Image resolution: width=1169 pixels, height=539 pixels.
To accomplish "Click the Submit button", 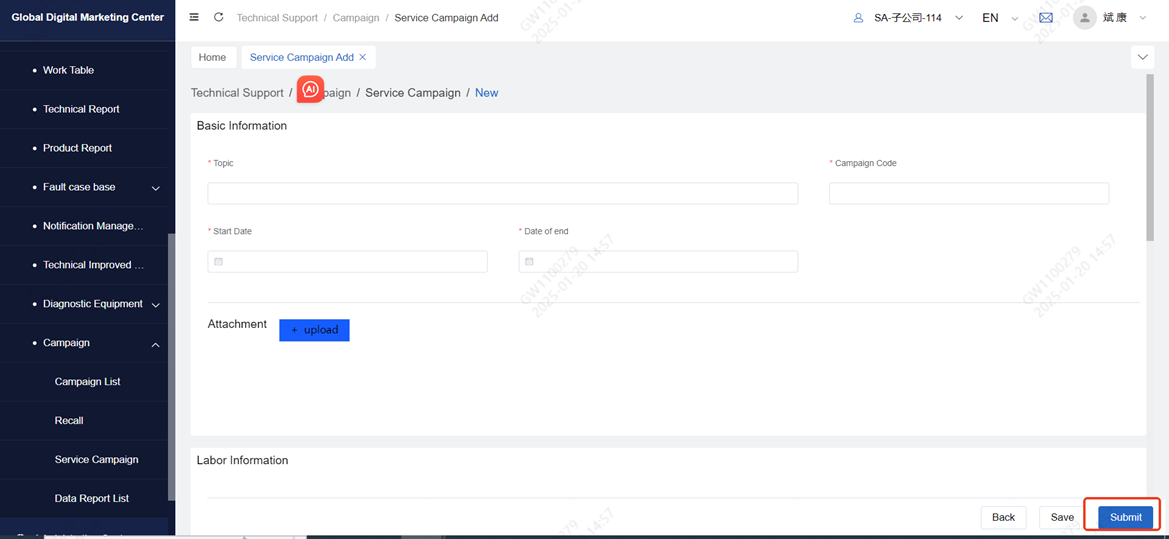I will 1125,517.
